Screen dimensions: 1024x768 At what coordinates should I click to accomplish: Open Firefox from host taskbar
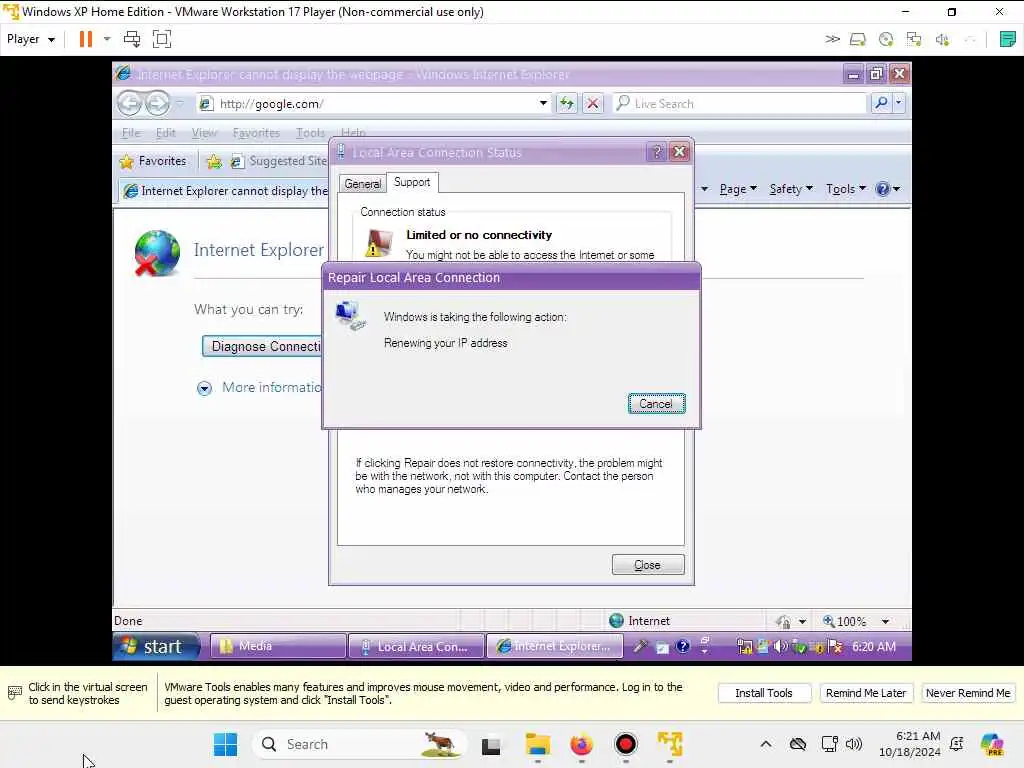tap(581, 744)
